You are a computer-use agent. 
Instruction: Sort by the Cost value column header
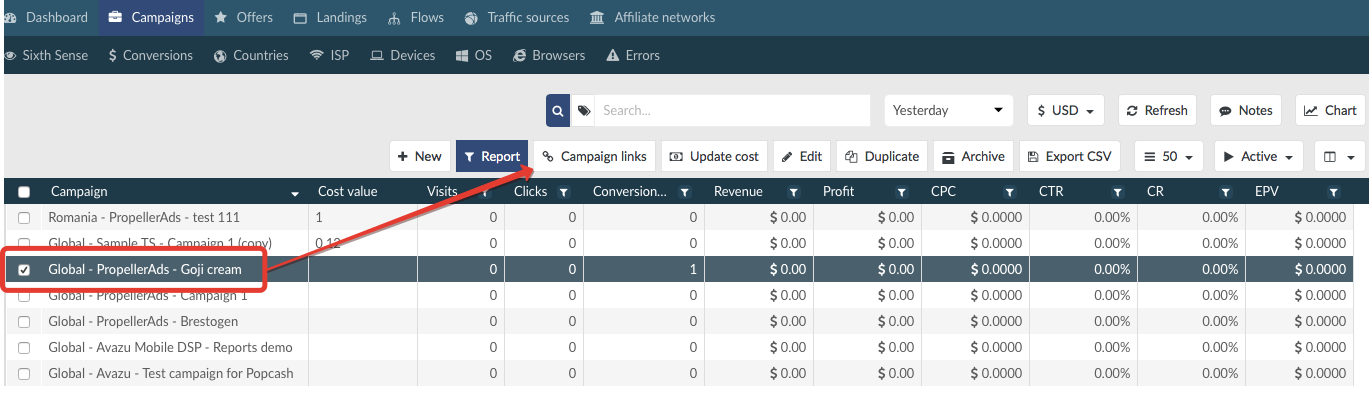tap(347, 192)
